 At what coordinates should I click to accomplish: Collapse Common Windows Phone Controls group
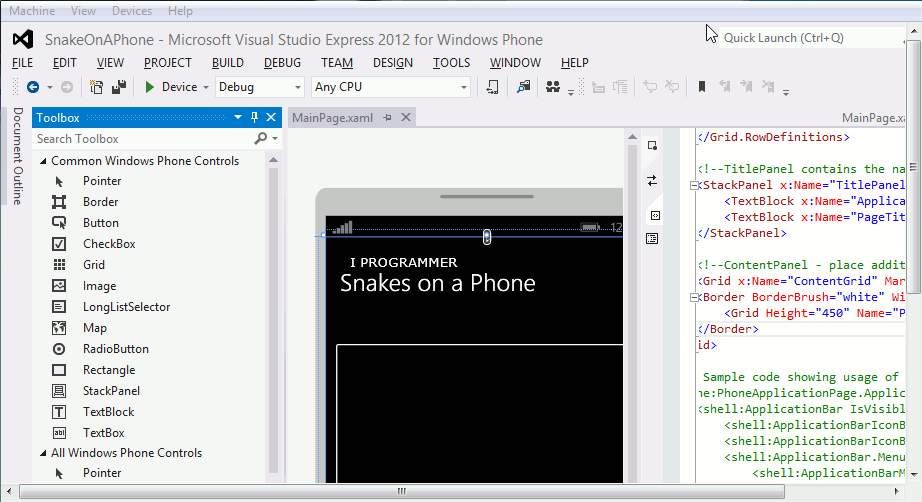[x=43, y=161]
